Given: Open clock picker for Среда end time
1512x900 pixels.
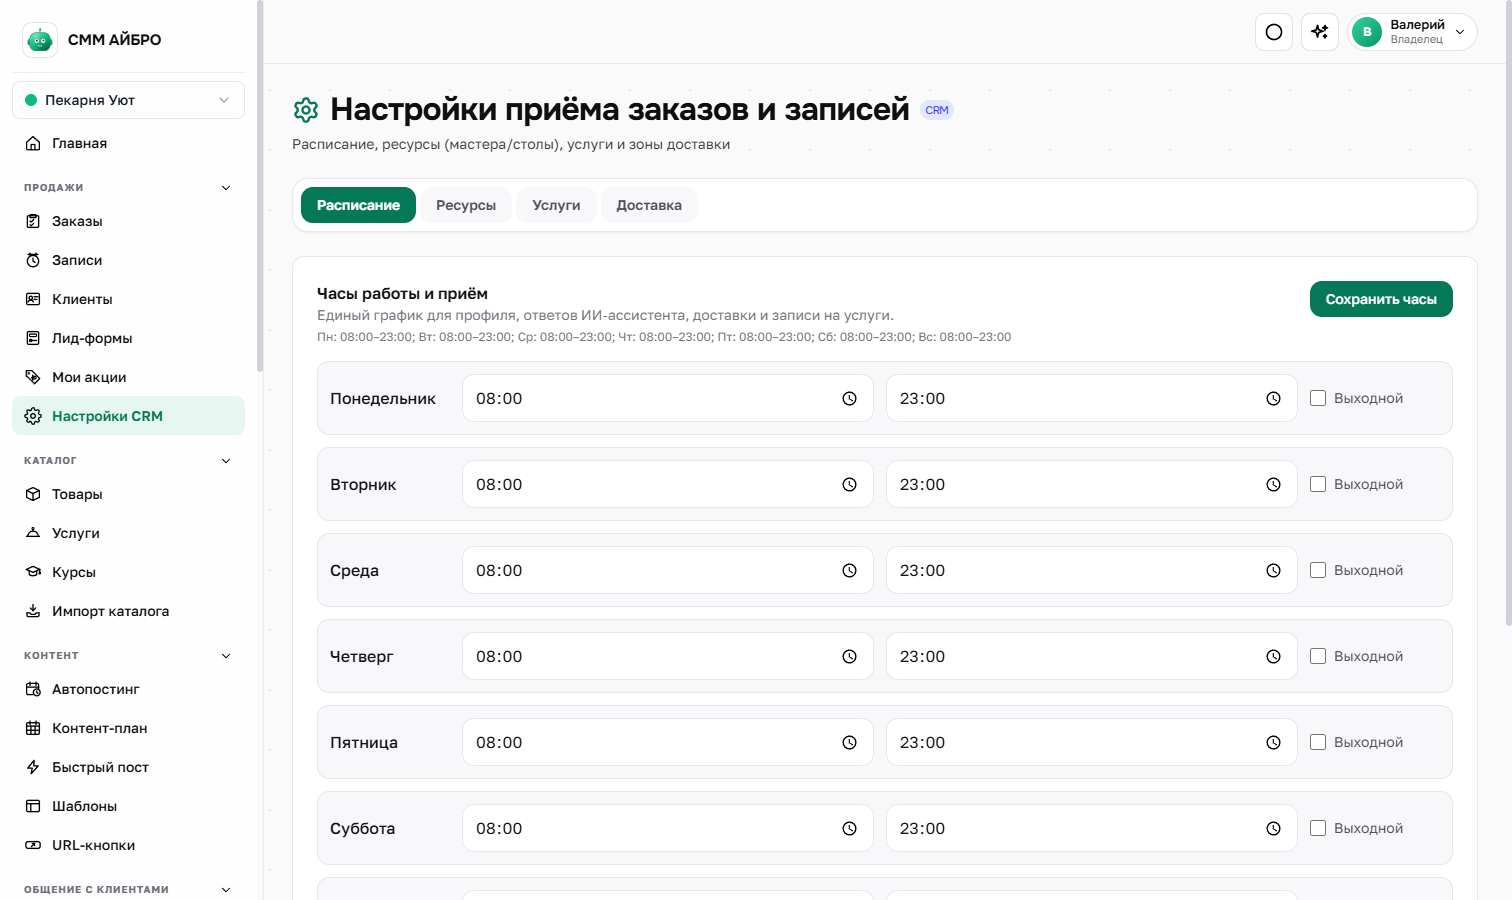Looking at the screenshot, I should (1273, 570).
